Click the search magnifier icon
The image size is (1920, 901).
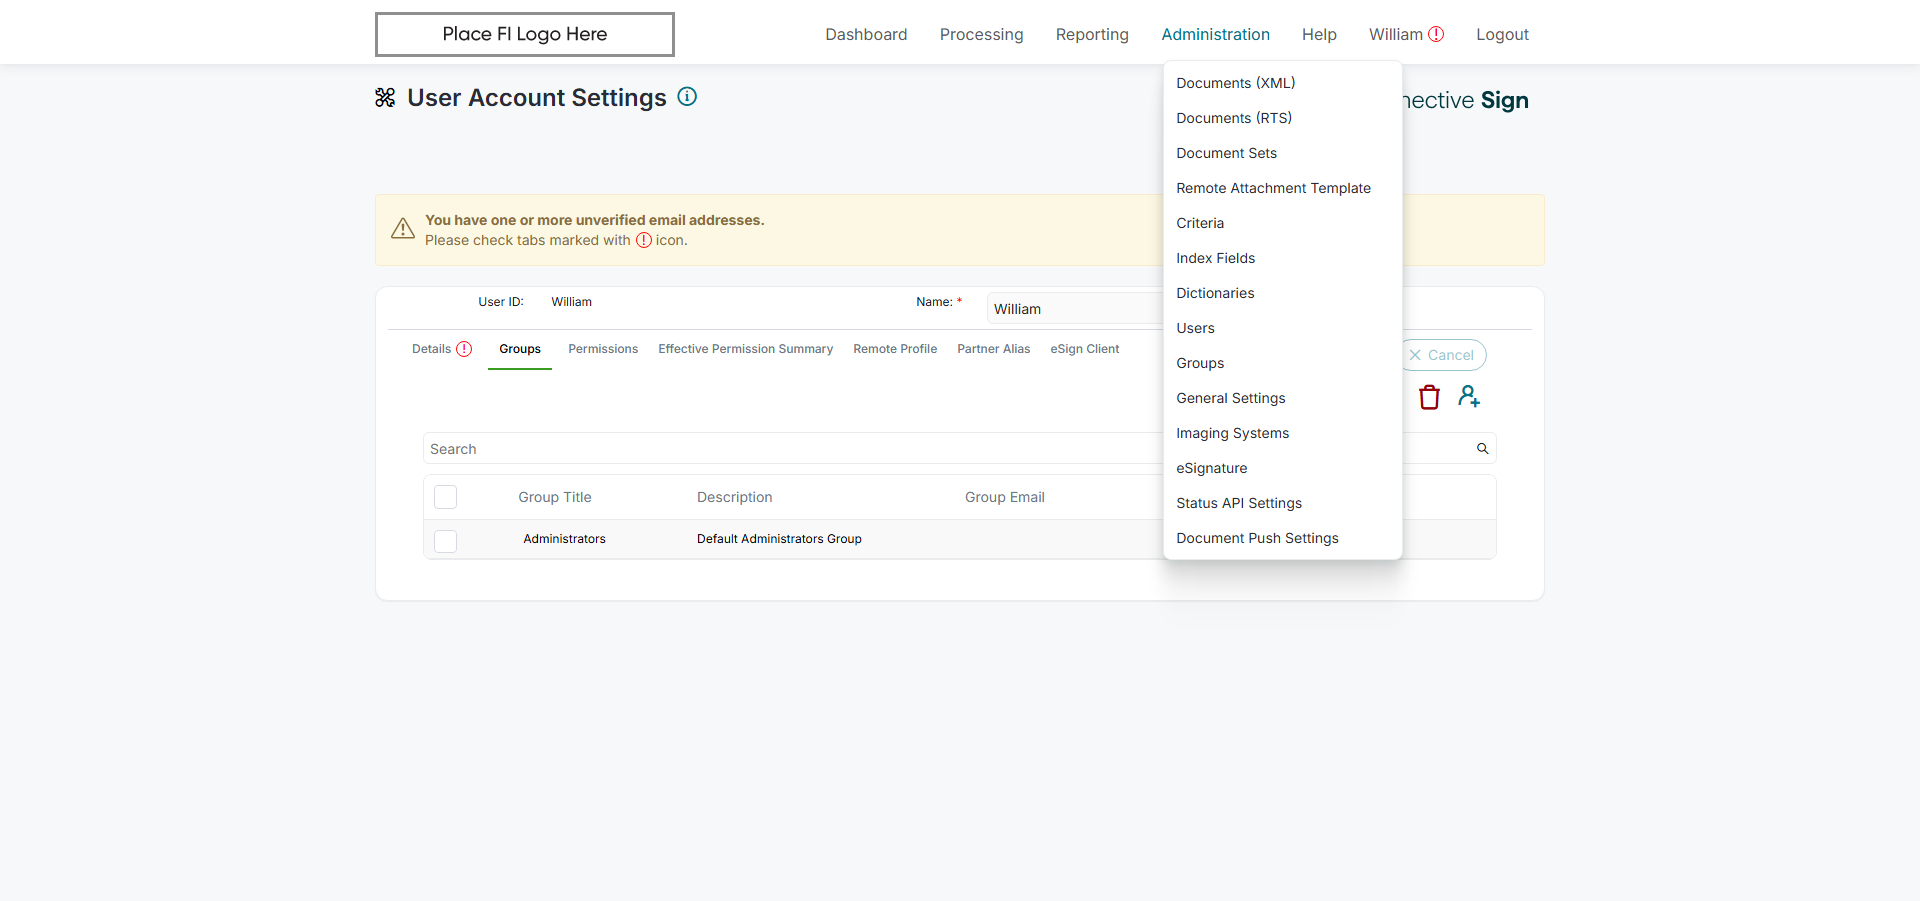click(x=1482, y=449)
